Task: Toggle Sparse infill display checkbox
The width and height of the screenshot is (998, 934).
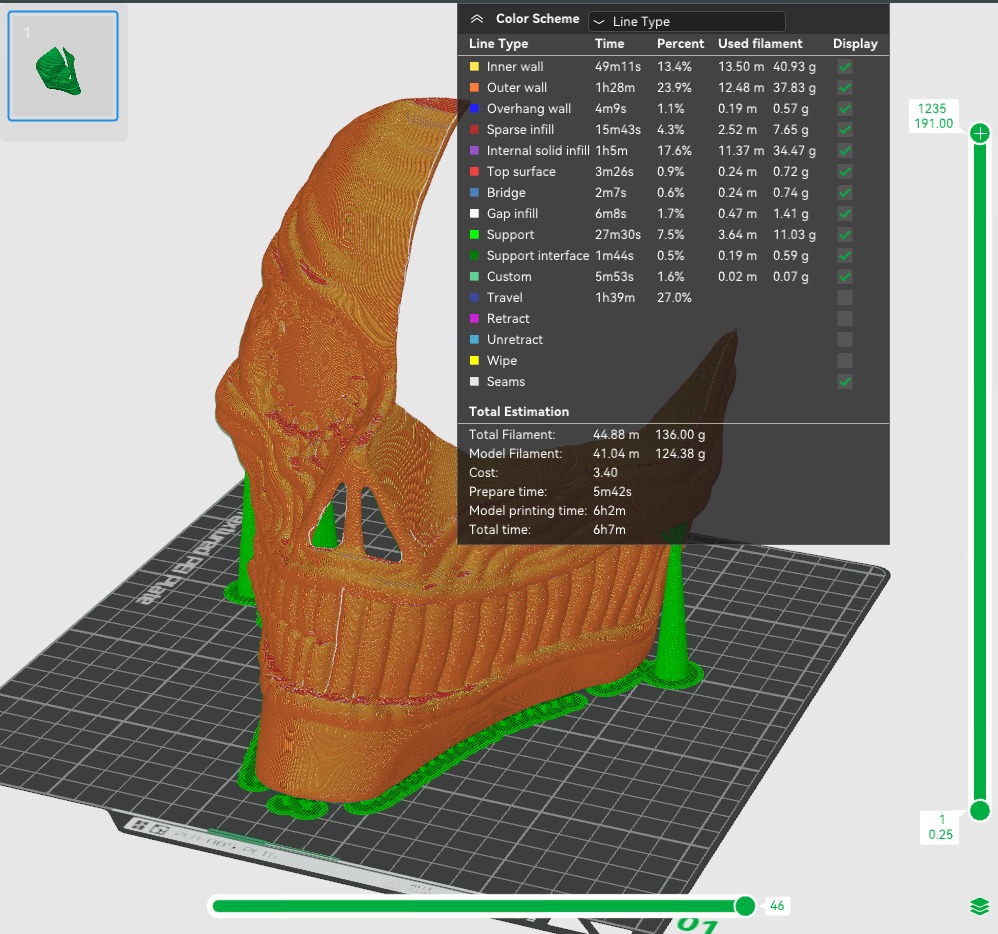Action: 845,129
